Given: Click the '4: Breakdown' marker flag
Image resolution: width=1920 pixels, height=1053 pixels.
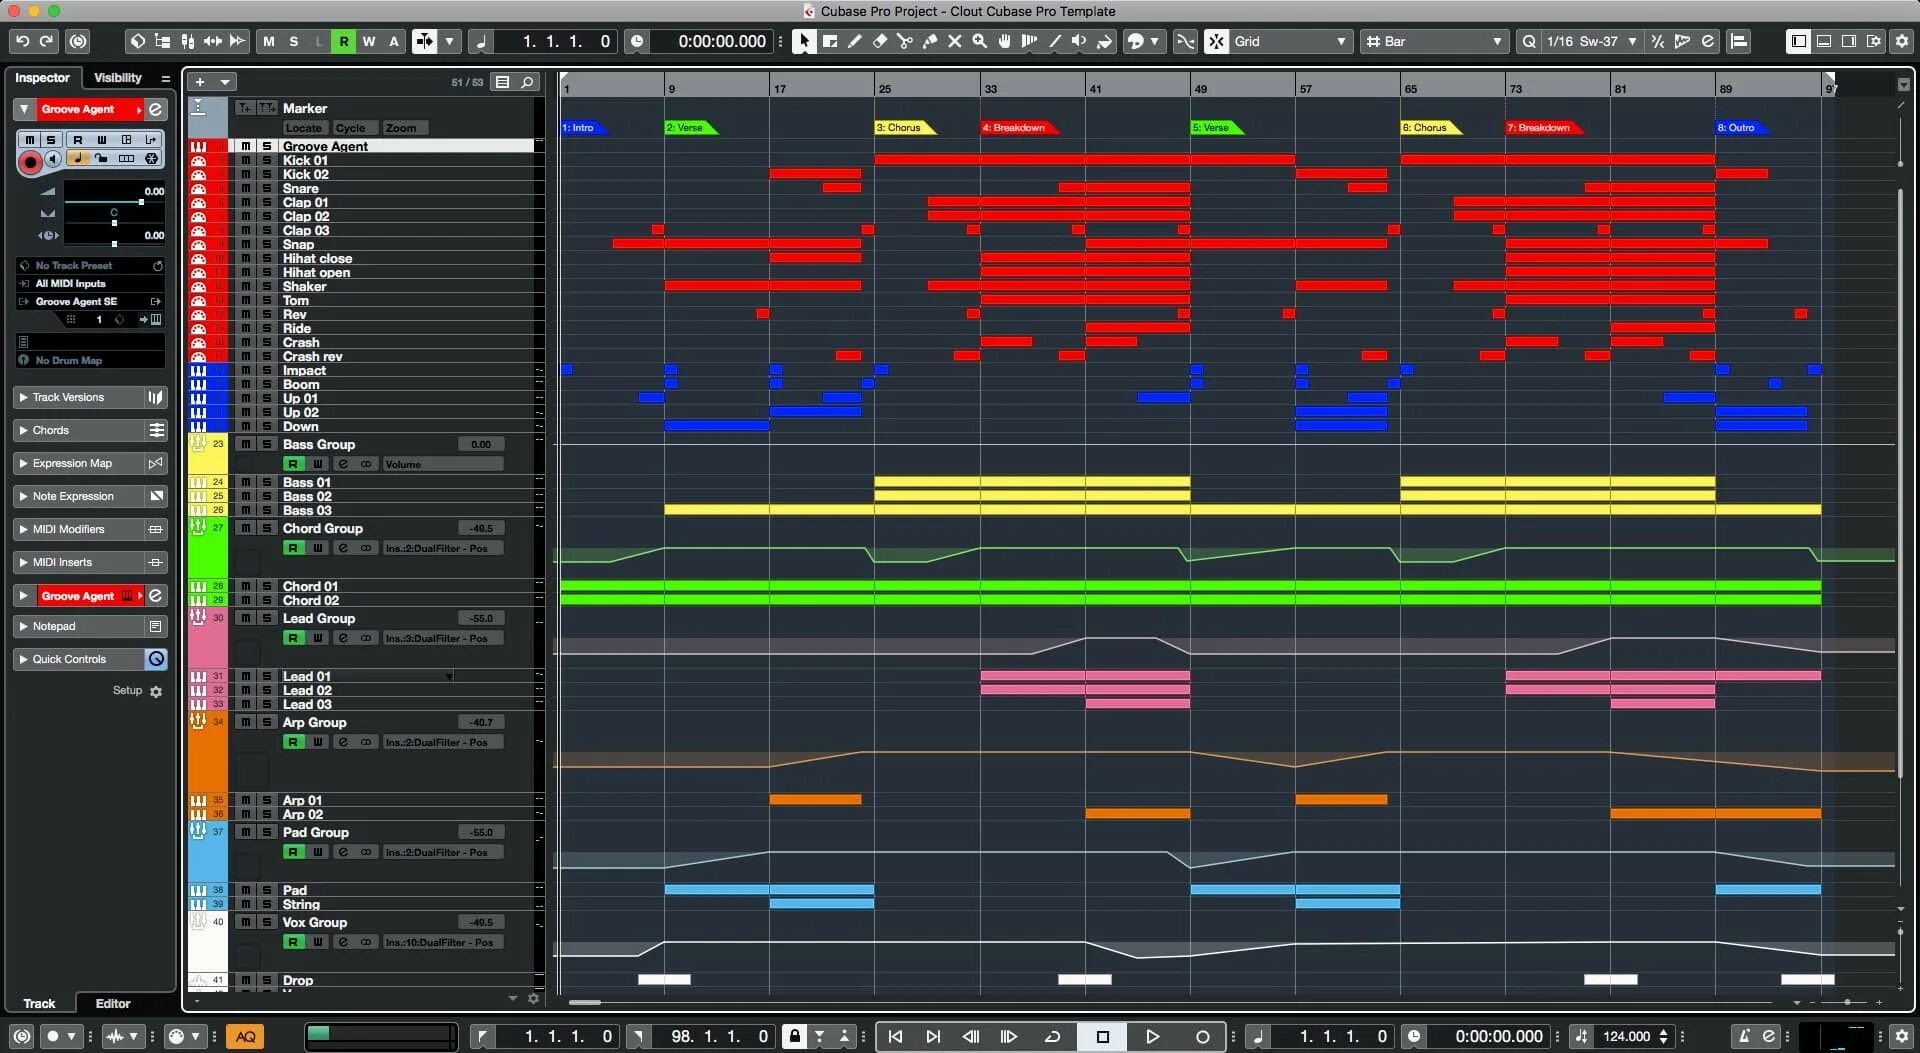Looking at the screenshot, I should [x=1019, y=128].
